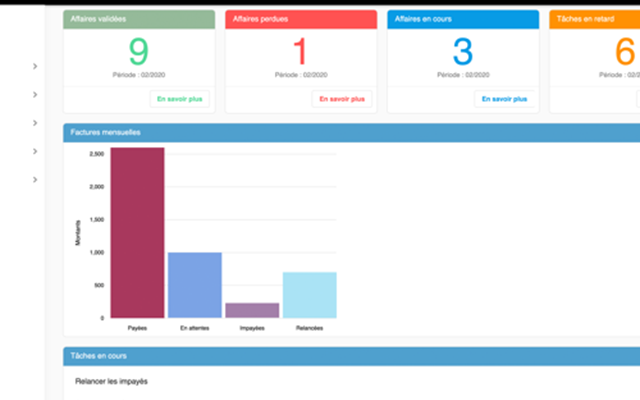Click 'Période : 02/2020' under Affaires validées
This screenshot has height=400, width=640.
[x=139, y=75]
